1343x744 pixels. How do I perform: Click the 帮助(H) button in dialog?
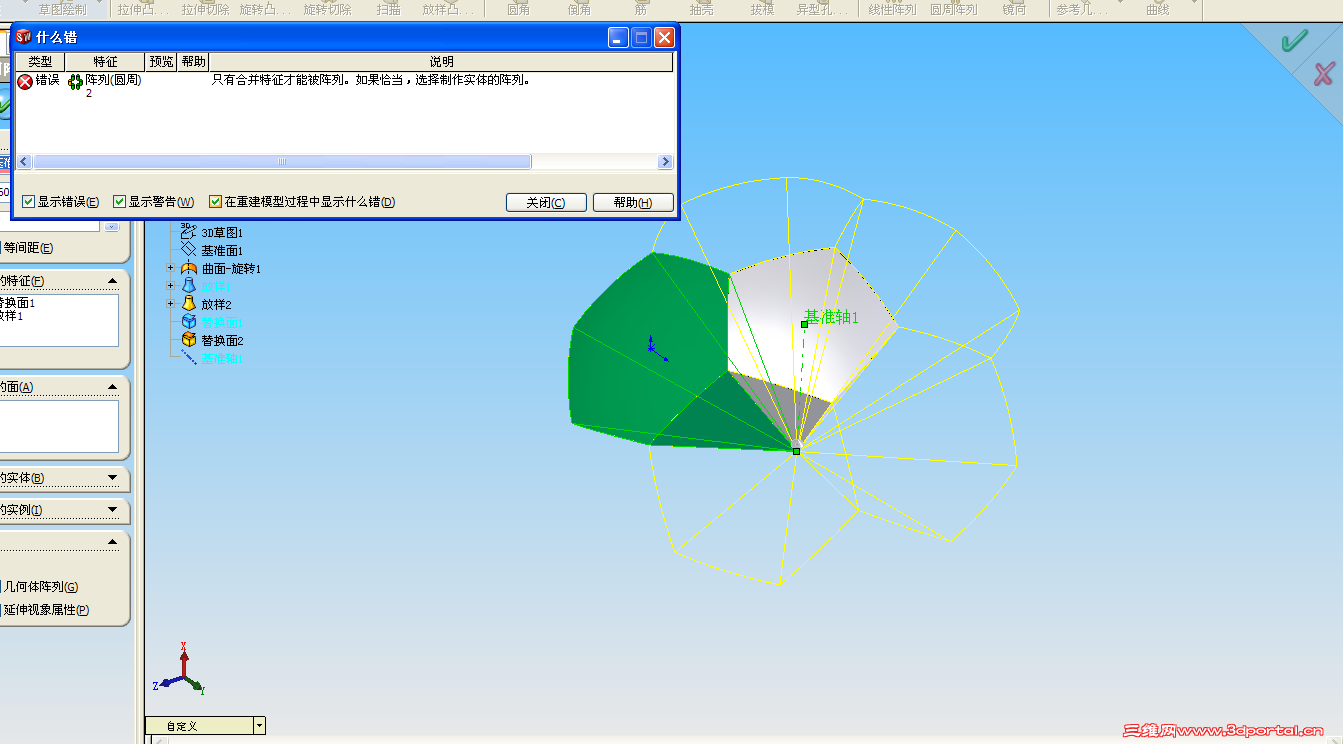[633, 202]
